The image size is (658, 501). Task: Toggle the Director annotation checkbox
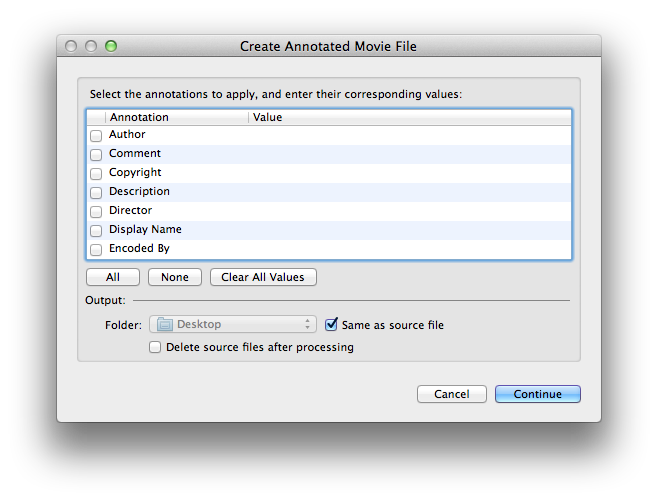pos(96,211)
